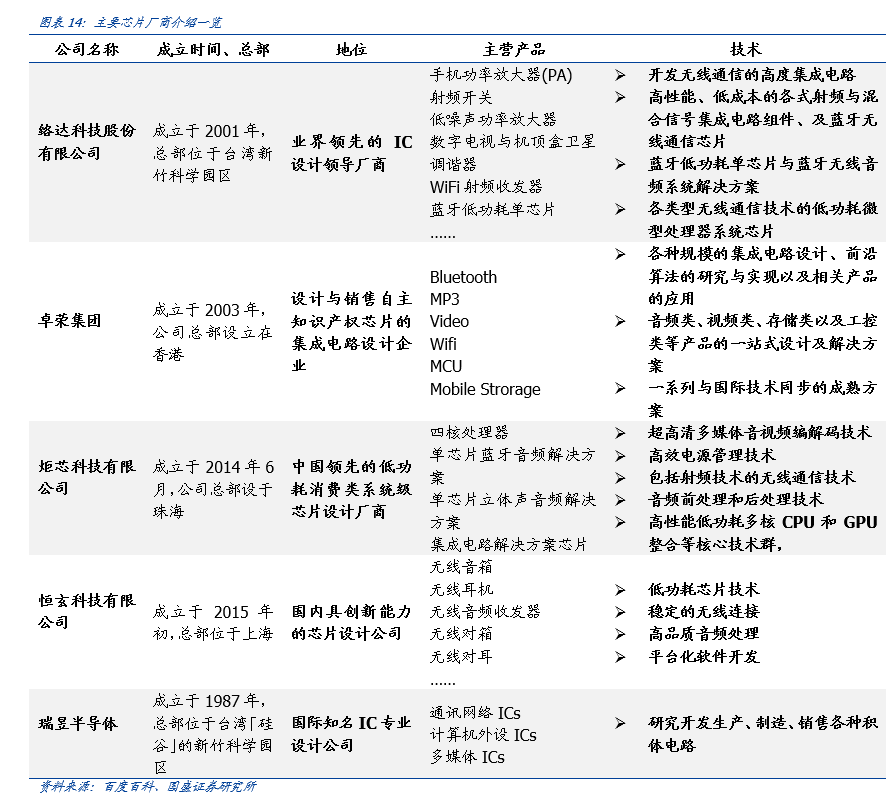Click the "地位" column header
Image resolution: width=892 pixels, height=795 pixels.
point(351,50)
